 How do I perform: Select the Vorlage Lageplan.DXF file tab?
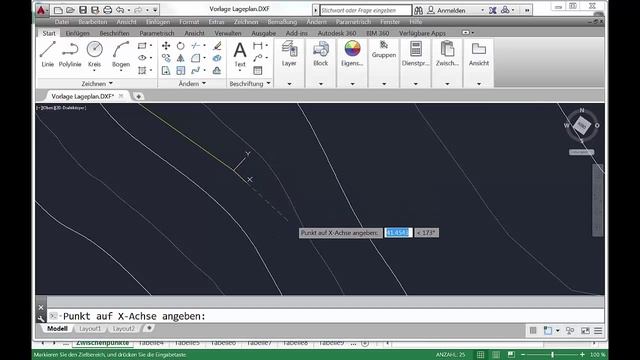[x=82, y=96]
